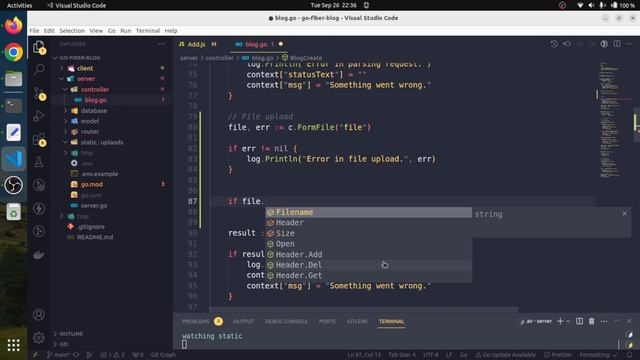Click UTF-8 encoding in status bar
Viewport: 640px width, 360px height.
tap(430, 355)
